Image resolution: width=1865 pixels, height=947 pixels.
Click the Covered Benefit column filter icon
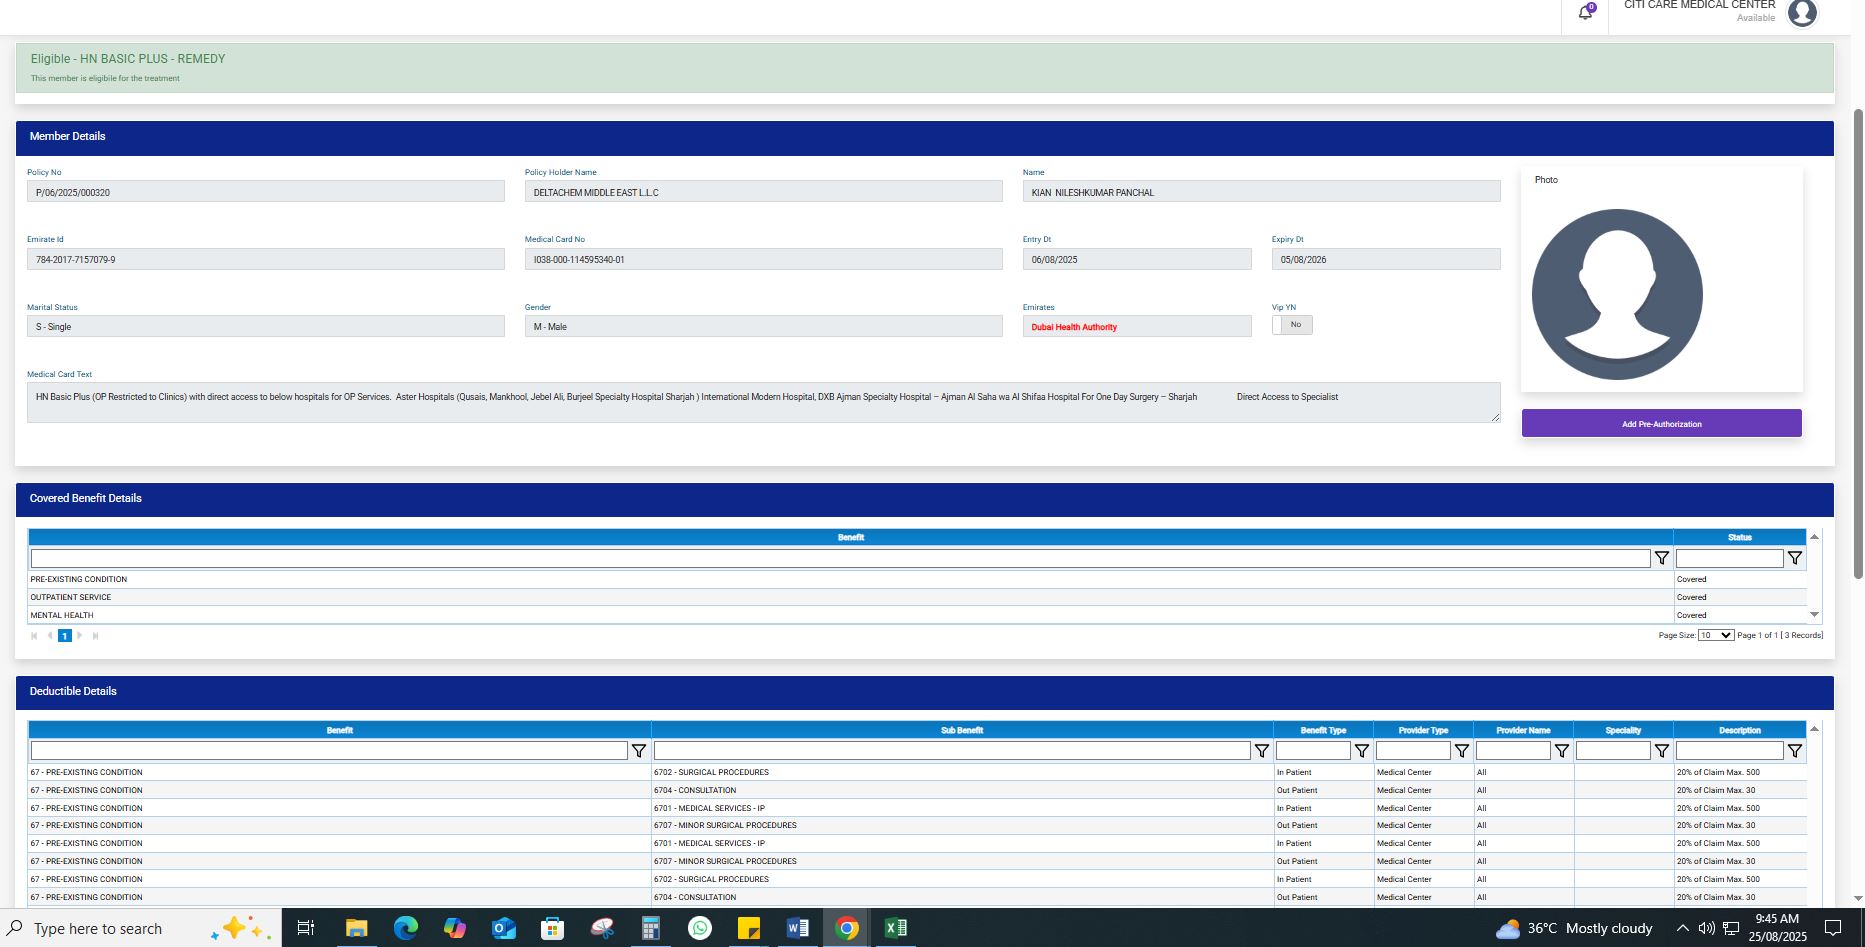(x=1661, y=558)
